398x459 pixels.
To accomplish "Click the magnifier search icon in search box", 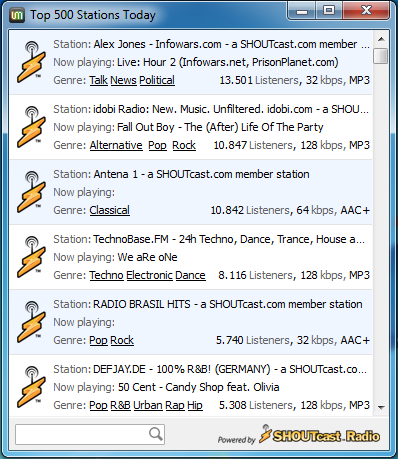I will coord(155,434).
